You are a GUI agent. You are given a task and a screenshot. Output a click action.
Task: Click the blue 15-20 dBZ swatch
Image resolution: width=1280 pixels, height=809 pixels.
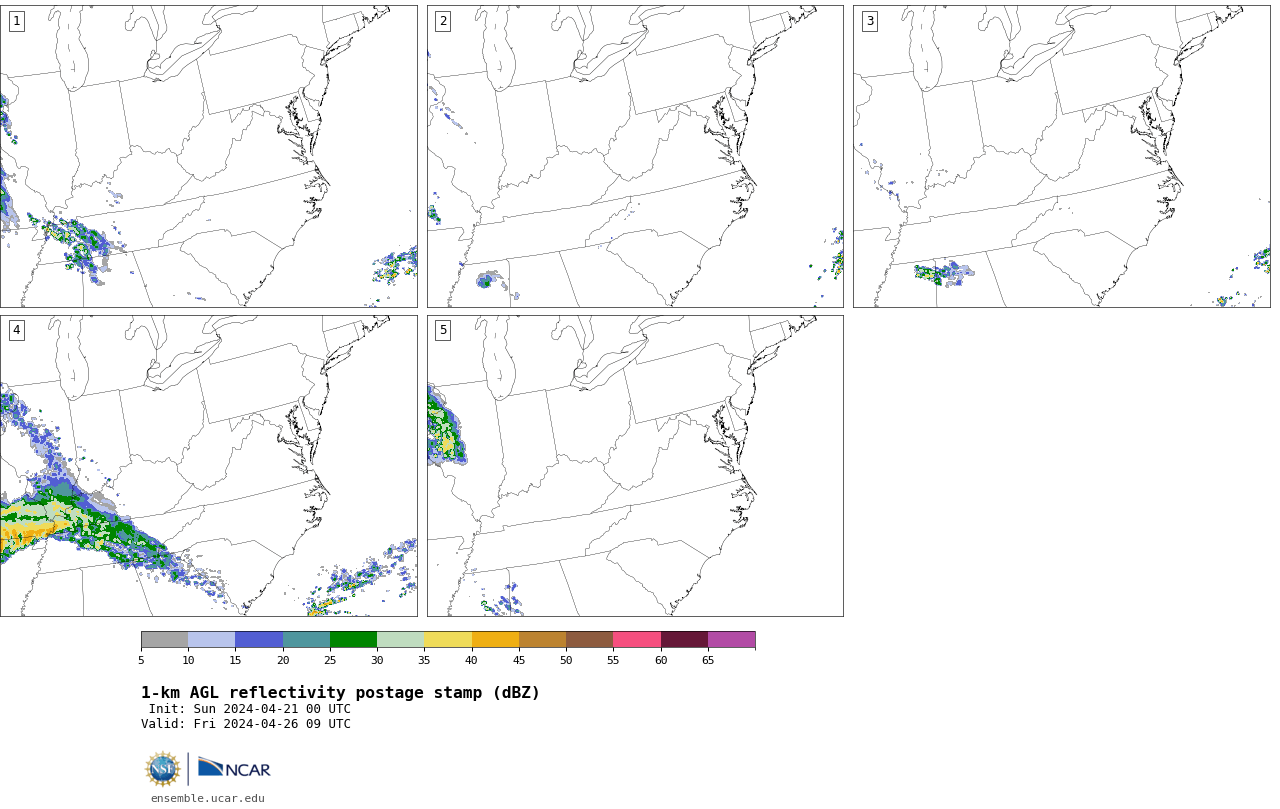click(x=259, y=640)
